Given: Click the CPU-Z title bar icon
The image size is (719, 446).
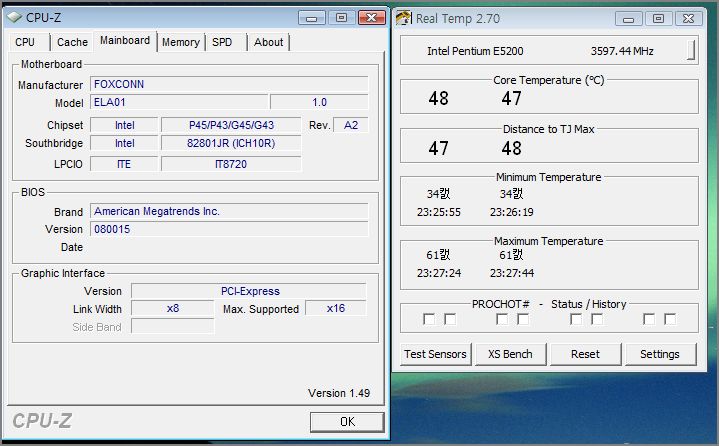Looking at the screenshot, I should (x=14, y=17).
